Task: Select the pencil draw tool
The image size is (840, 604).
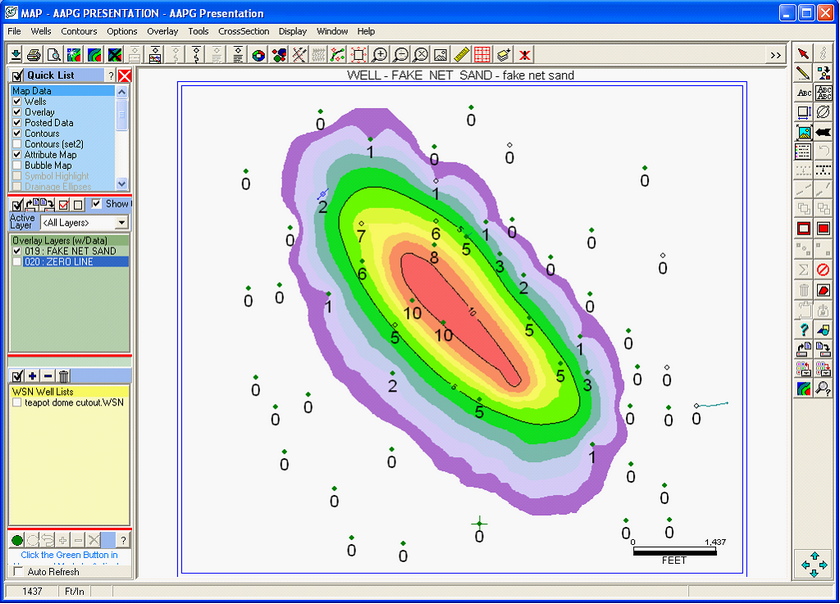Action: pyautogui.click(x=803, y=73)
